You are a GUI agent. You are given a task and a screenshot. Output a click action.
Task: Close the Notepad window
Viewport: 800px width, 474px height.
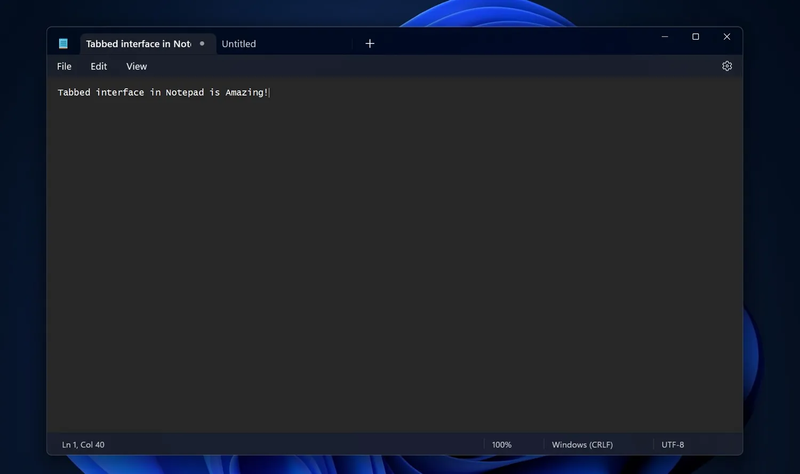(727, 37)
